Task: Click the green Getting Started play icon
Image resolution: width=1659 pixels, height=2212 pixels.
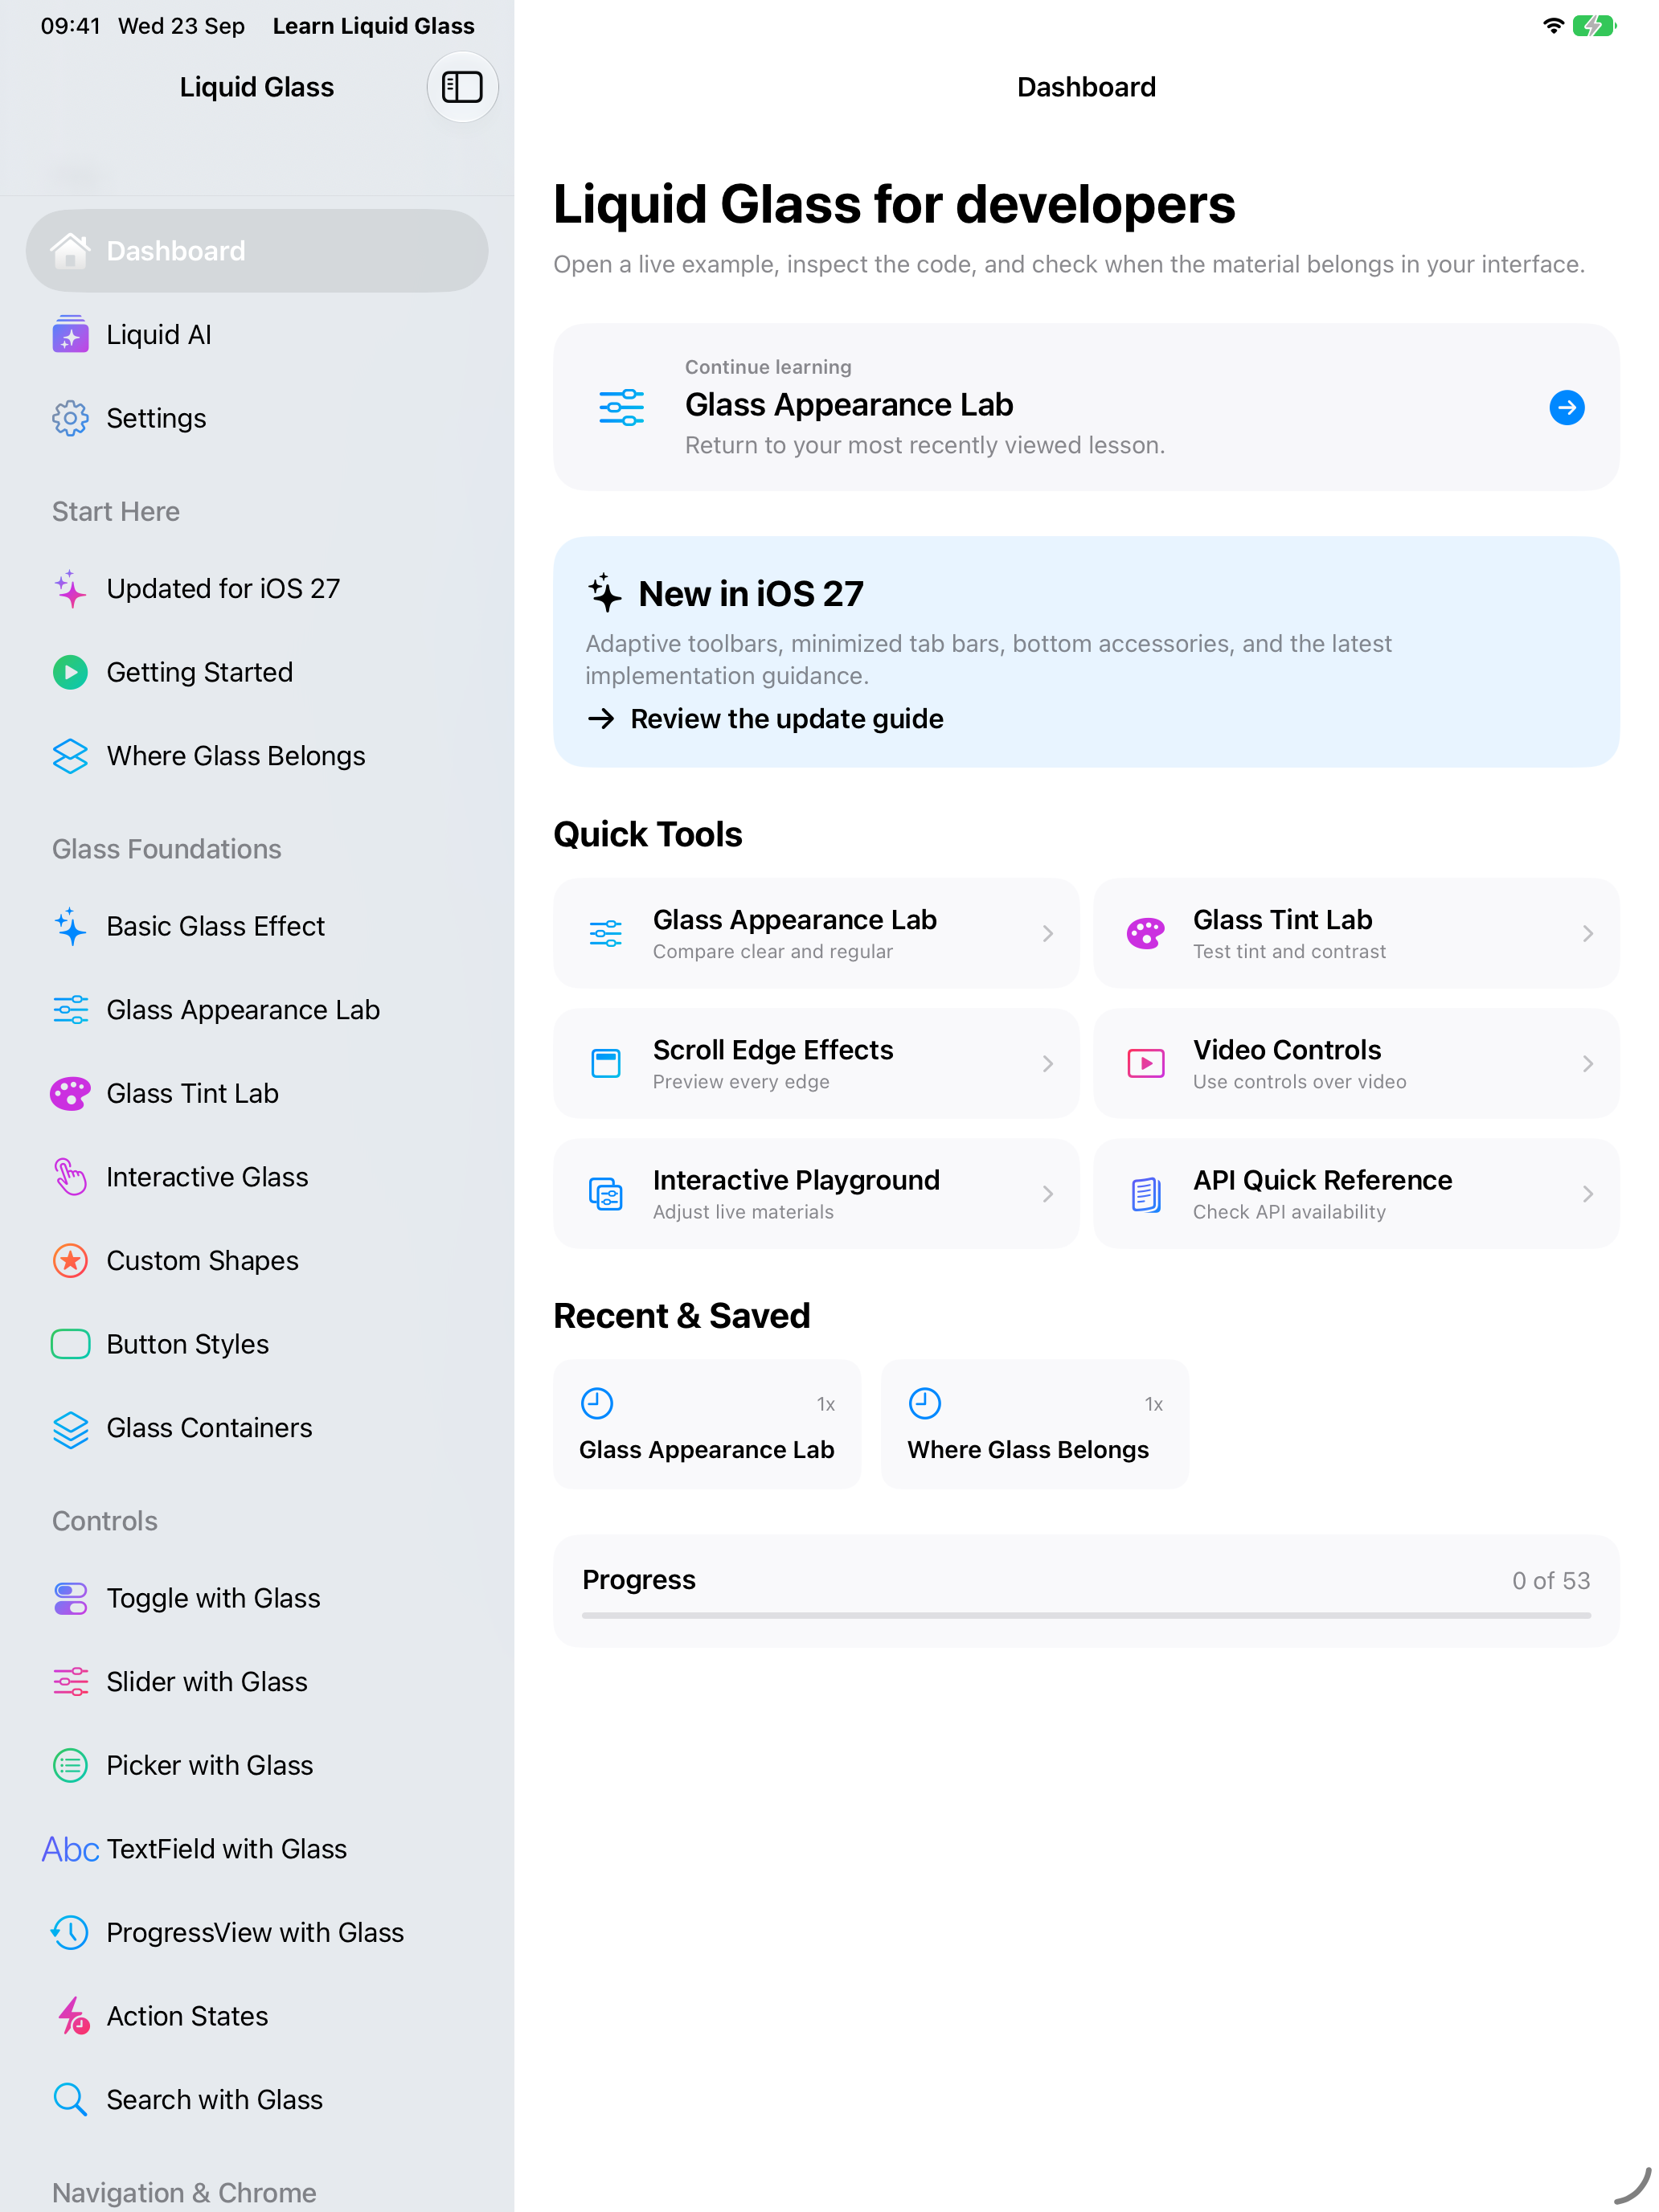Action: pyautogui.click(x=70, y=672)
